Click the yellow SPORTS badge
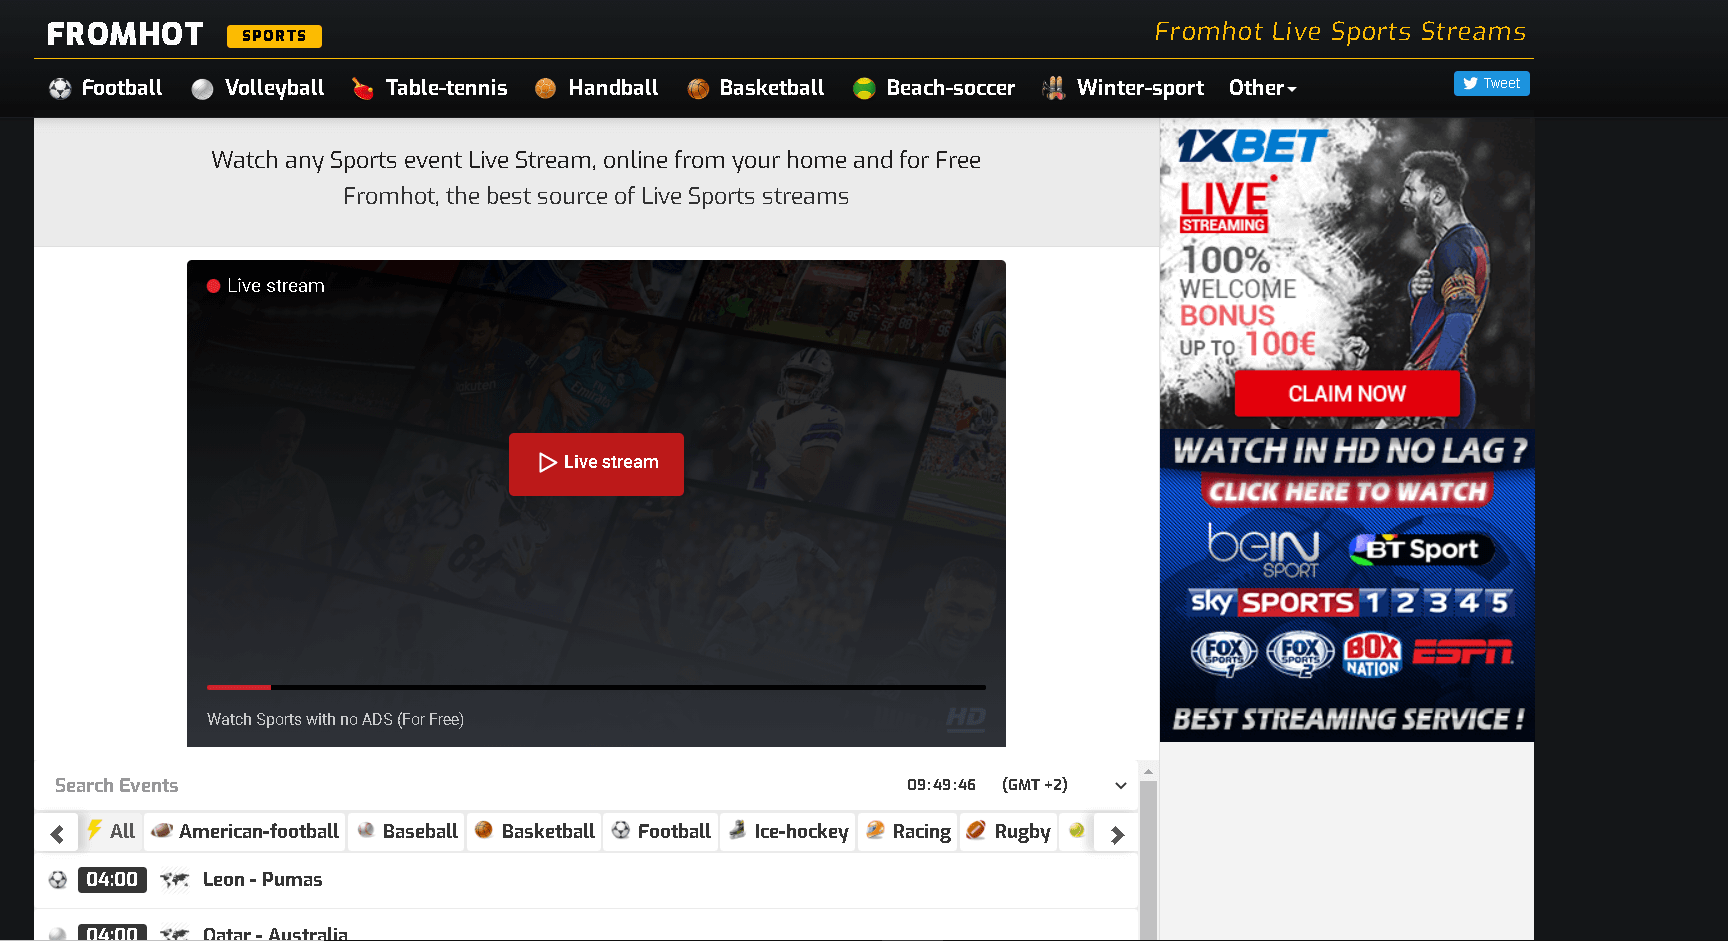This screenshot has height=941, width=1728. click(274, 36)
